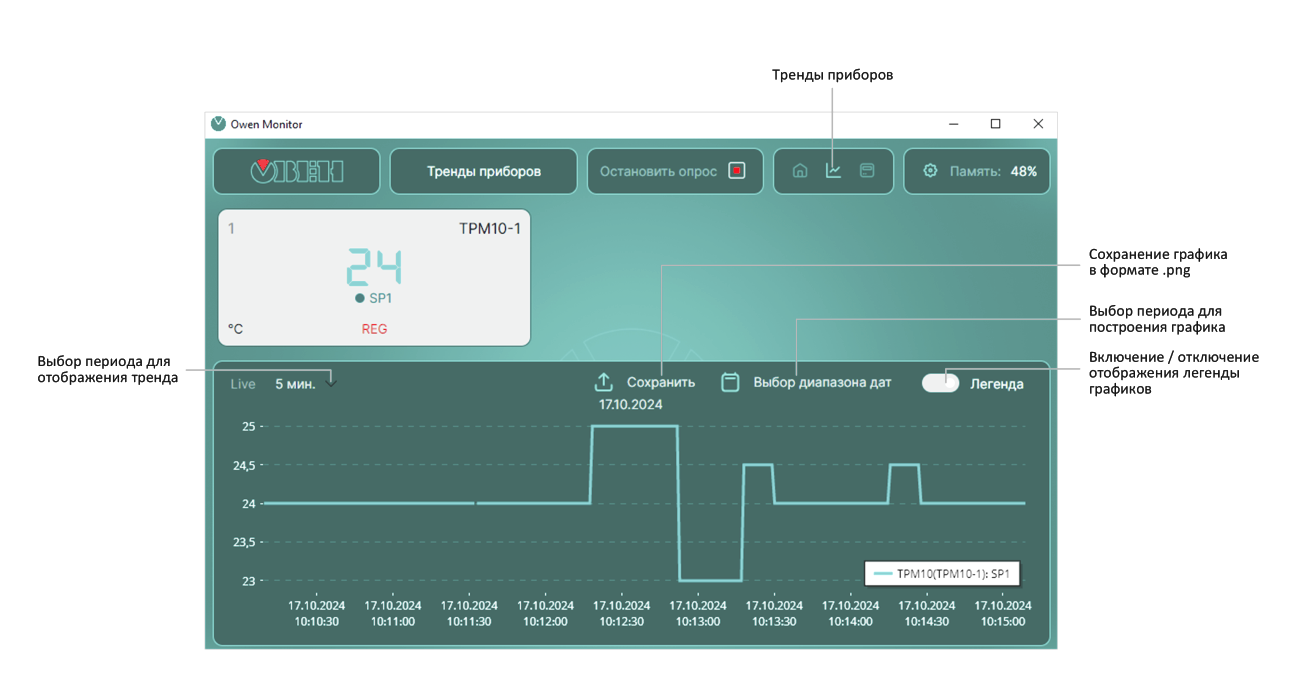Click the home icon in the navigation group
The width and height of the screenshot is (1300, 700).
click(800, 170)
